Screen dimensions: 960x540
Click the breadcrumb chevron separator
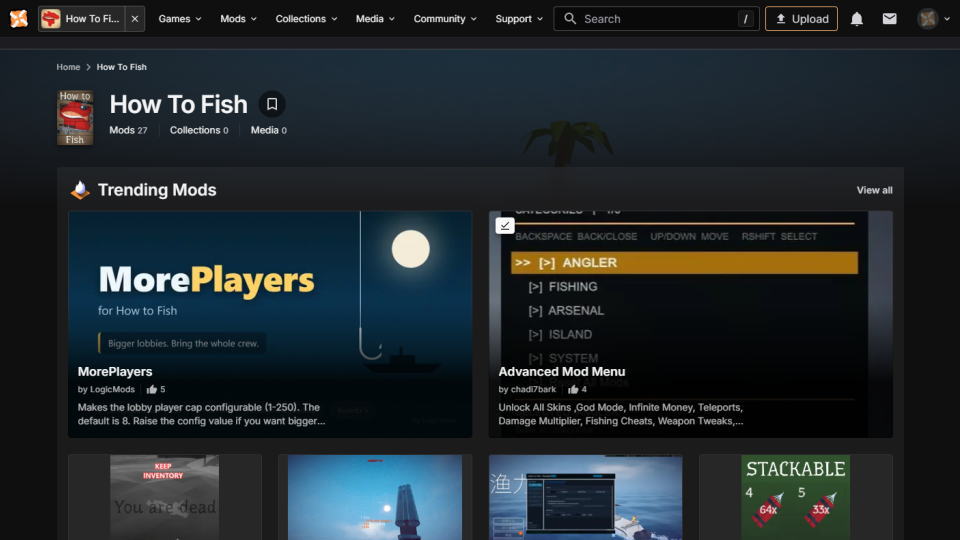coord(88,67)
